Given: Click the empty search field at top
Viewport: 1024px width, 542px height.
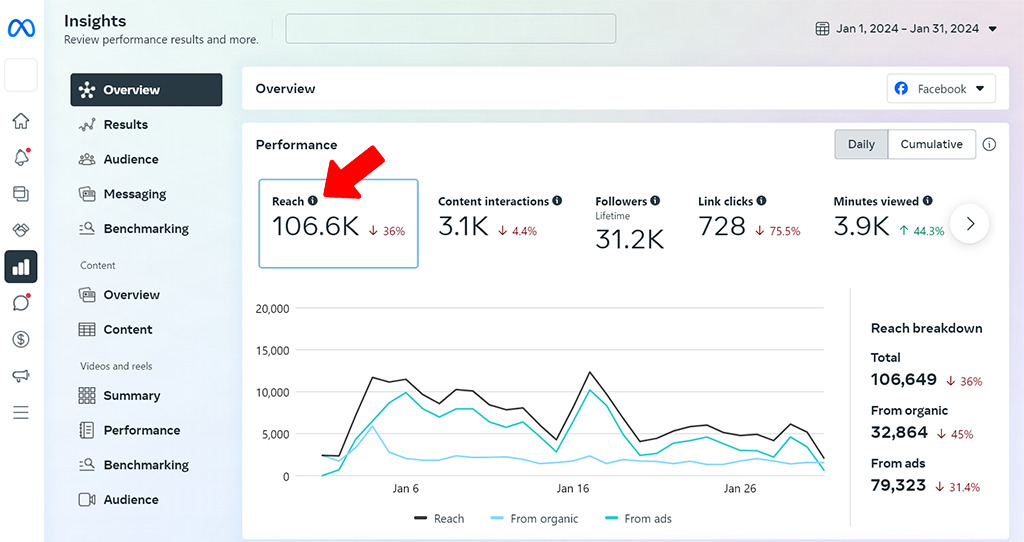Looking at the screenshot, I should tap(450, 29).
